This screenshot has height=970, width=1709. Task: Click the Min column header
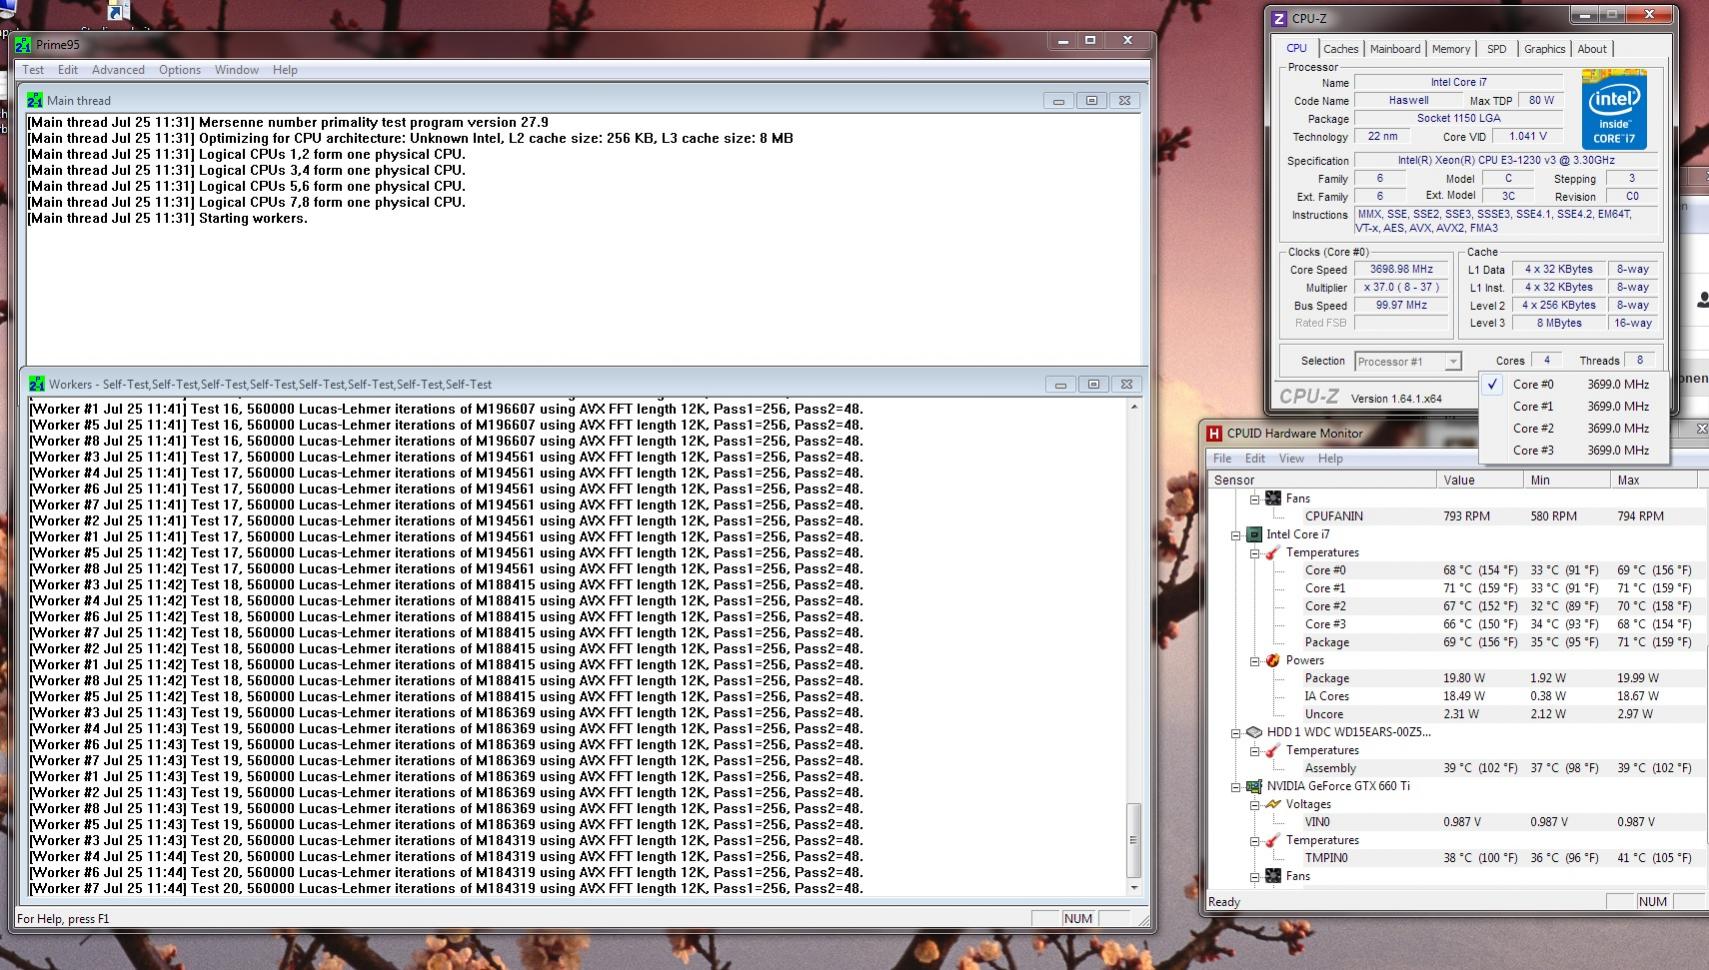click(1567, 480)
